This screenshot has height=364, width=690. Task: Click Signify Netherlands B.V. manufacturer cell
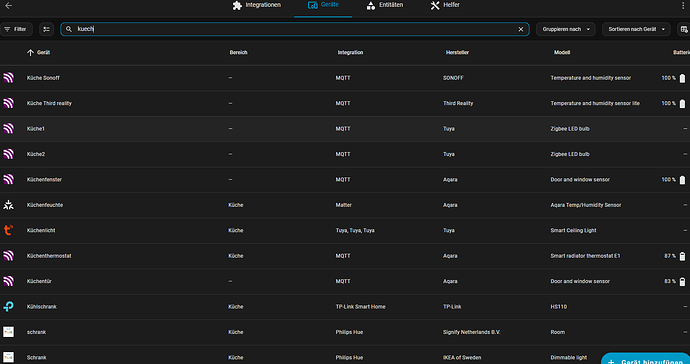click(472, 332)
